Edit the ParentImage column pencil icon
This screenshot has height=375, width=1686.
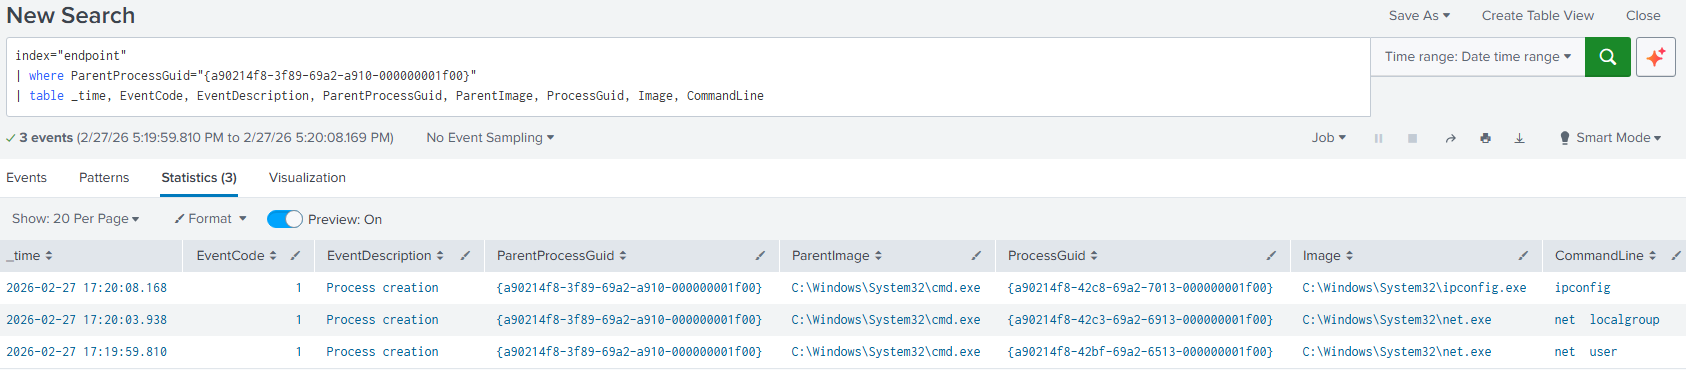[976, 256]
